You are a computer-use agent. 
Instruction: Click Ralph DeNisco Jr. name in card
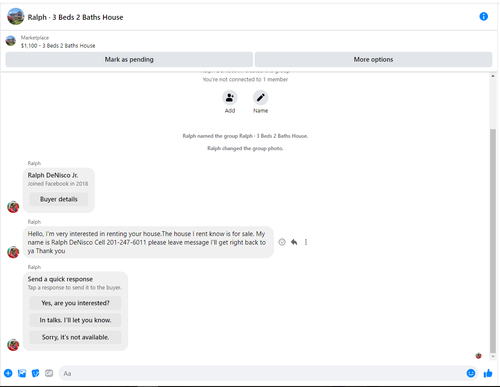[53, 175]
